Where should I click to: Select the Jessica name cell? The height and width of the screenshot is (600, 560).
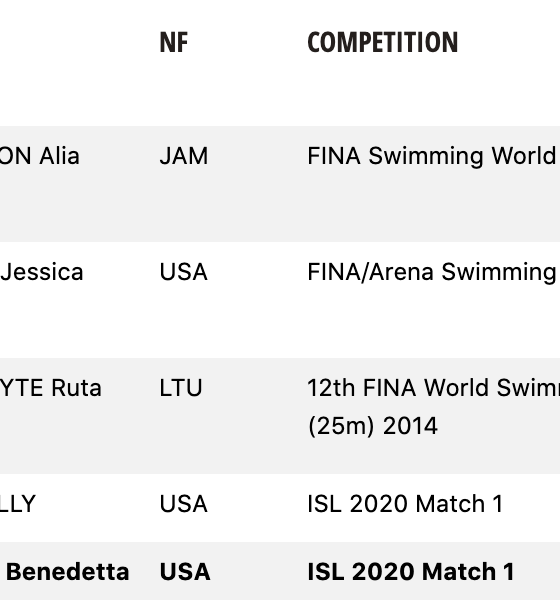pos(41,272)
